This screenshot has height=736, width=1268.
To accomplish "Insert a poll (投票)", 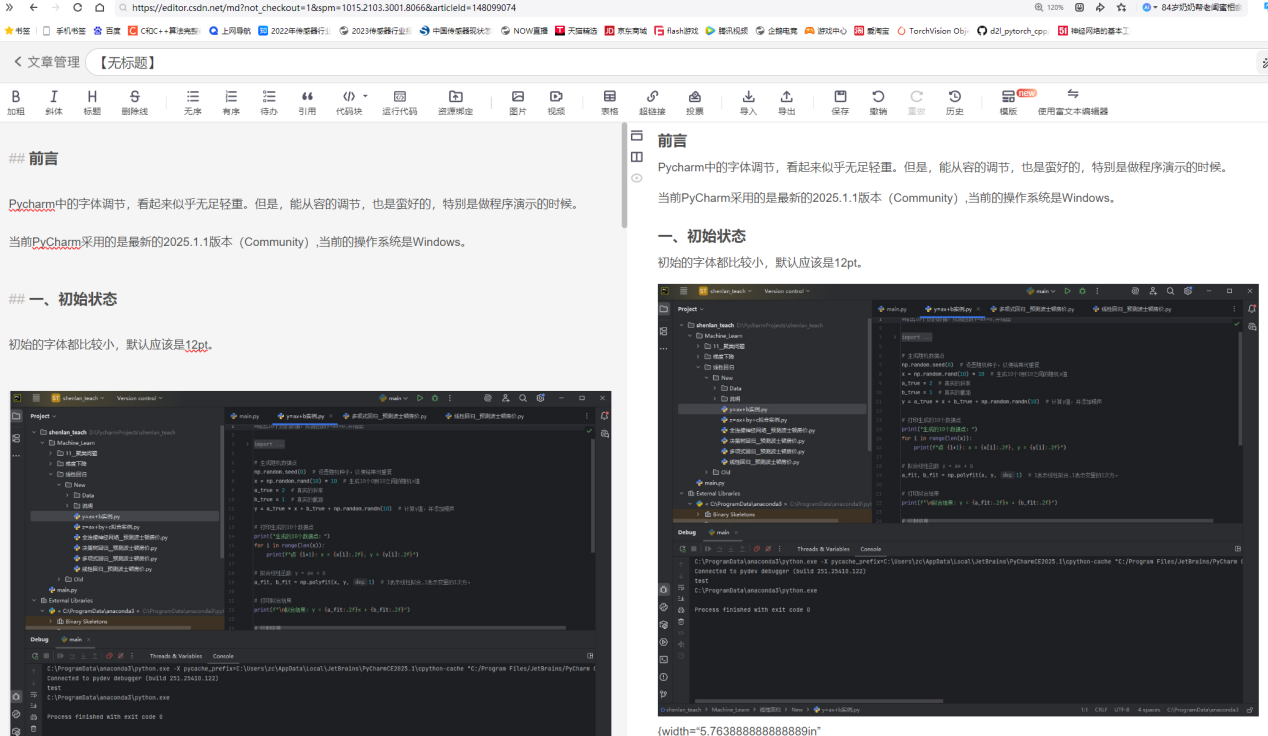I will [x=695, y=102].
